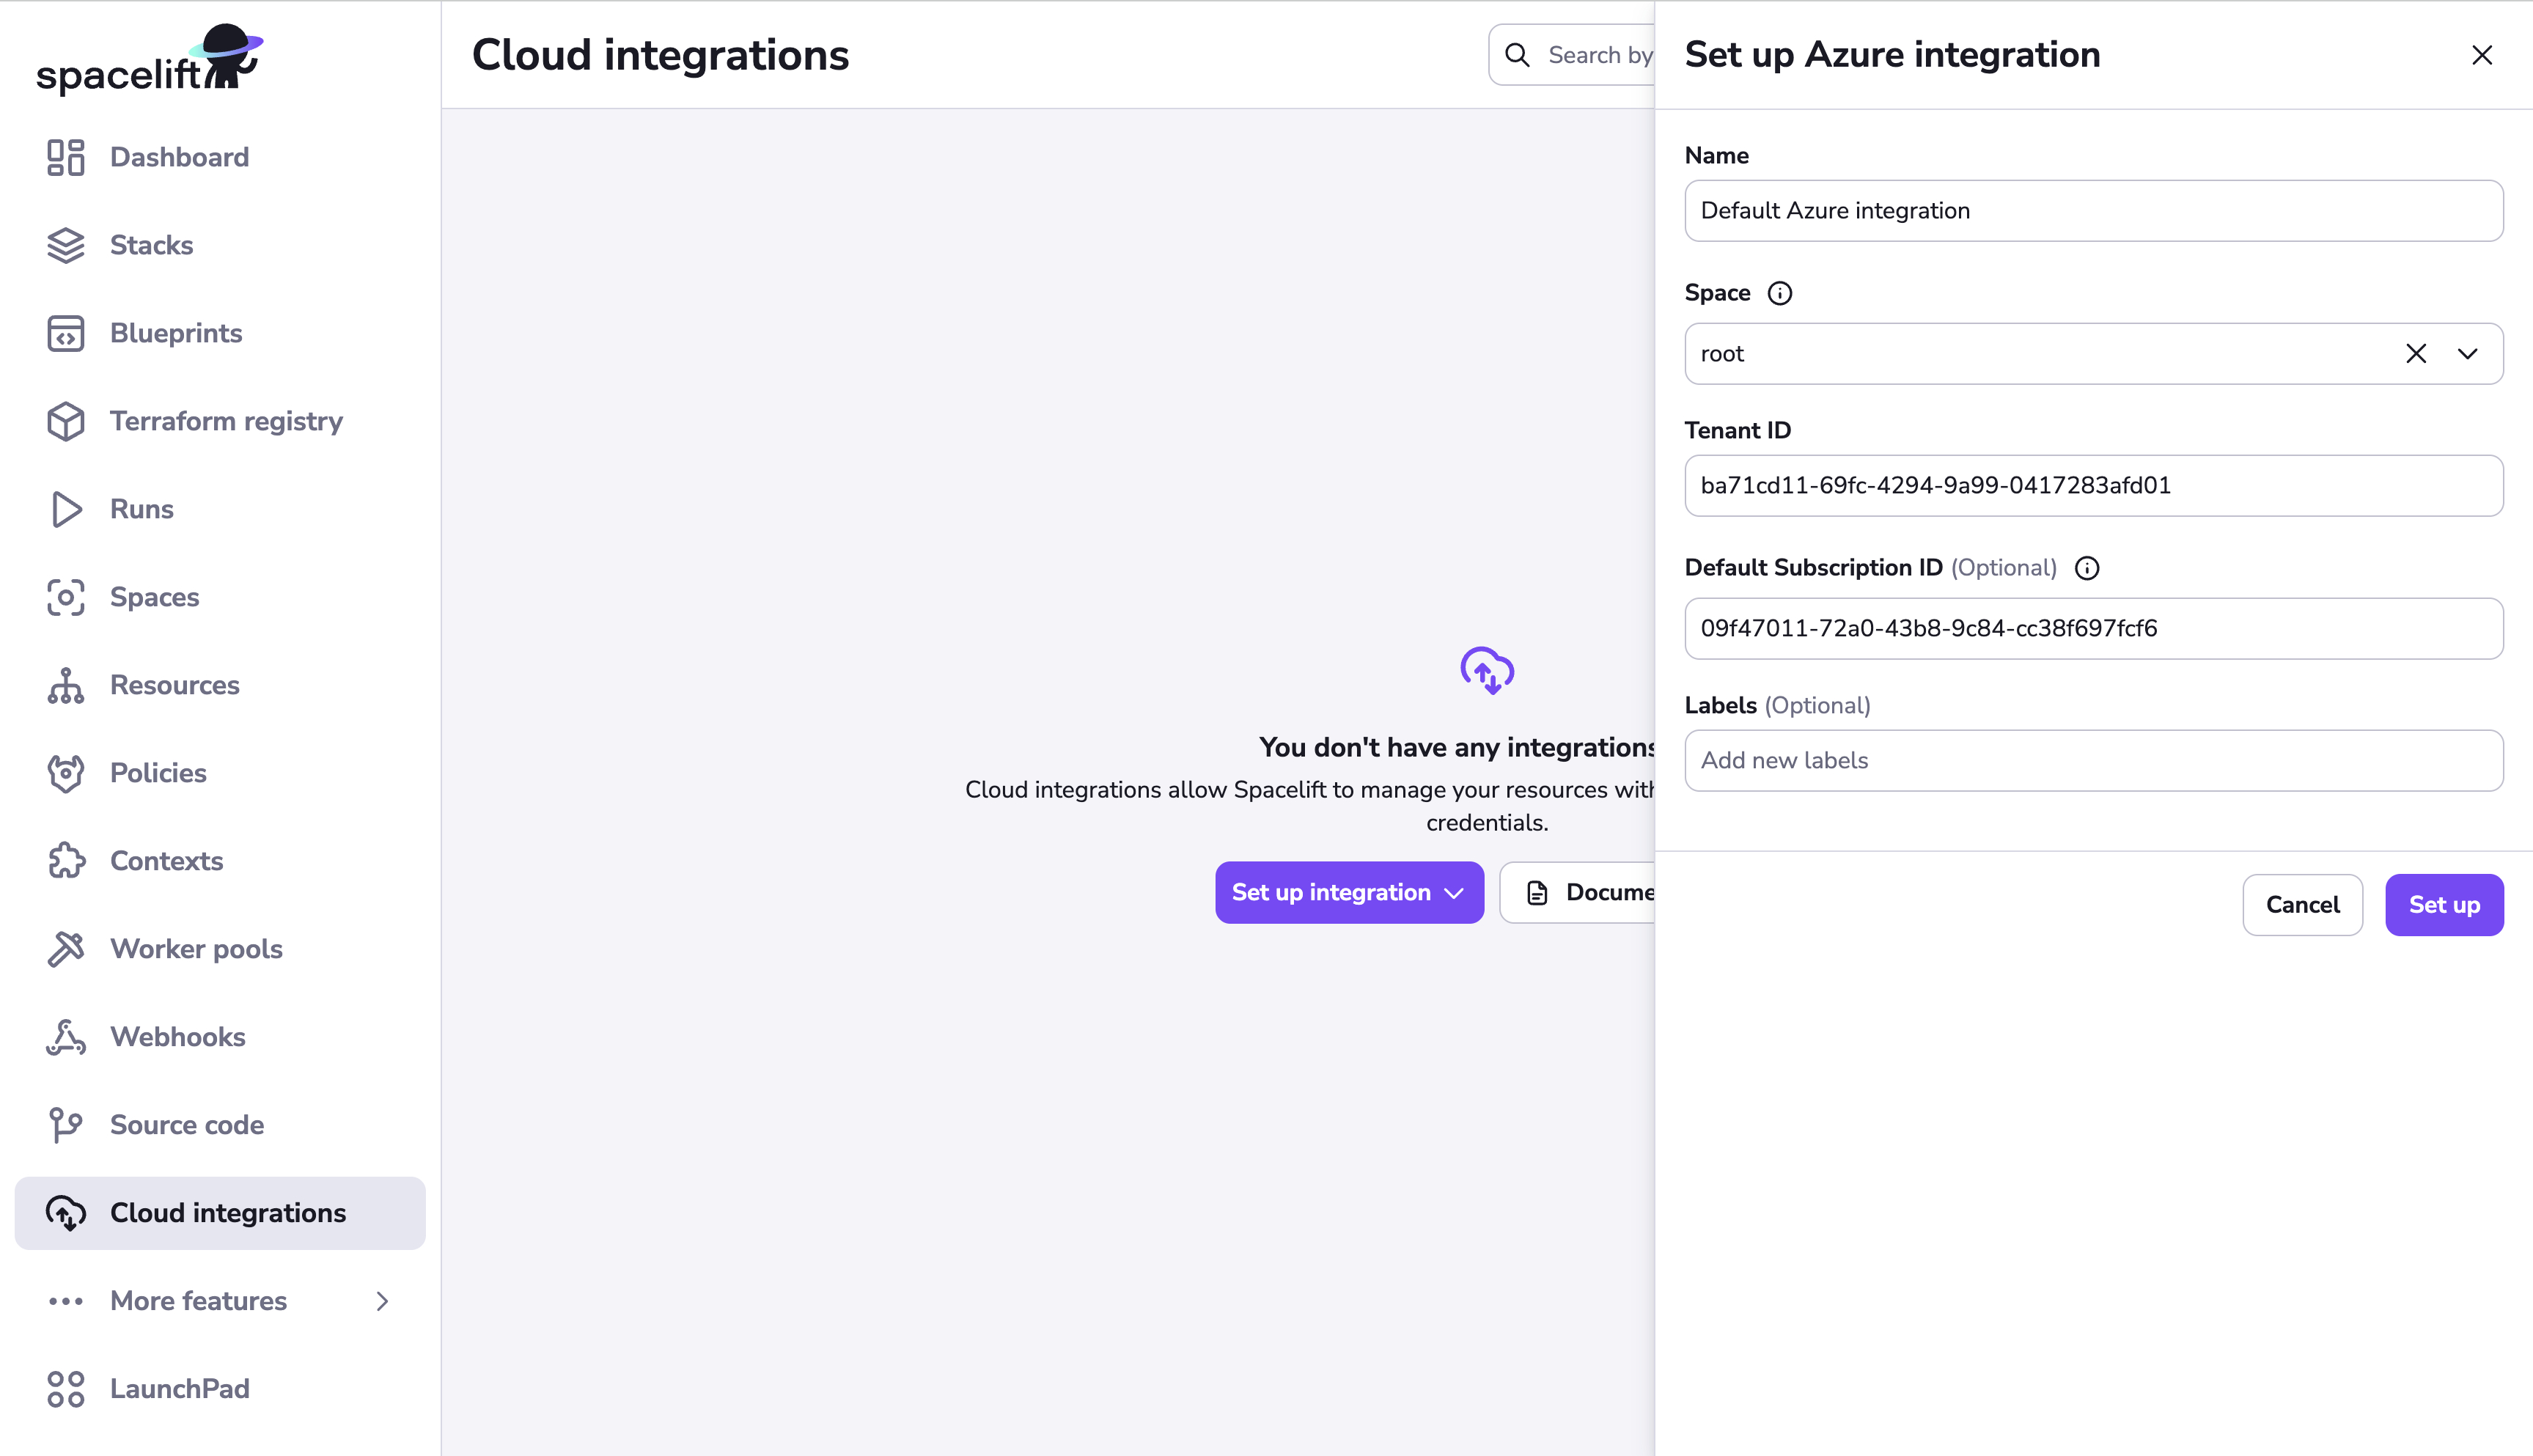The image size is (2533, 1456).
Task: Click the Set up button
Action: [x=2444, y=905]
